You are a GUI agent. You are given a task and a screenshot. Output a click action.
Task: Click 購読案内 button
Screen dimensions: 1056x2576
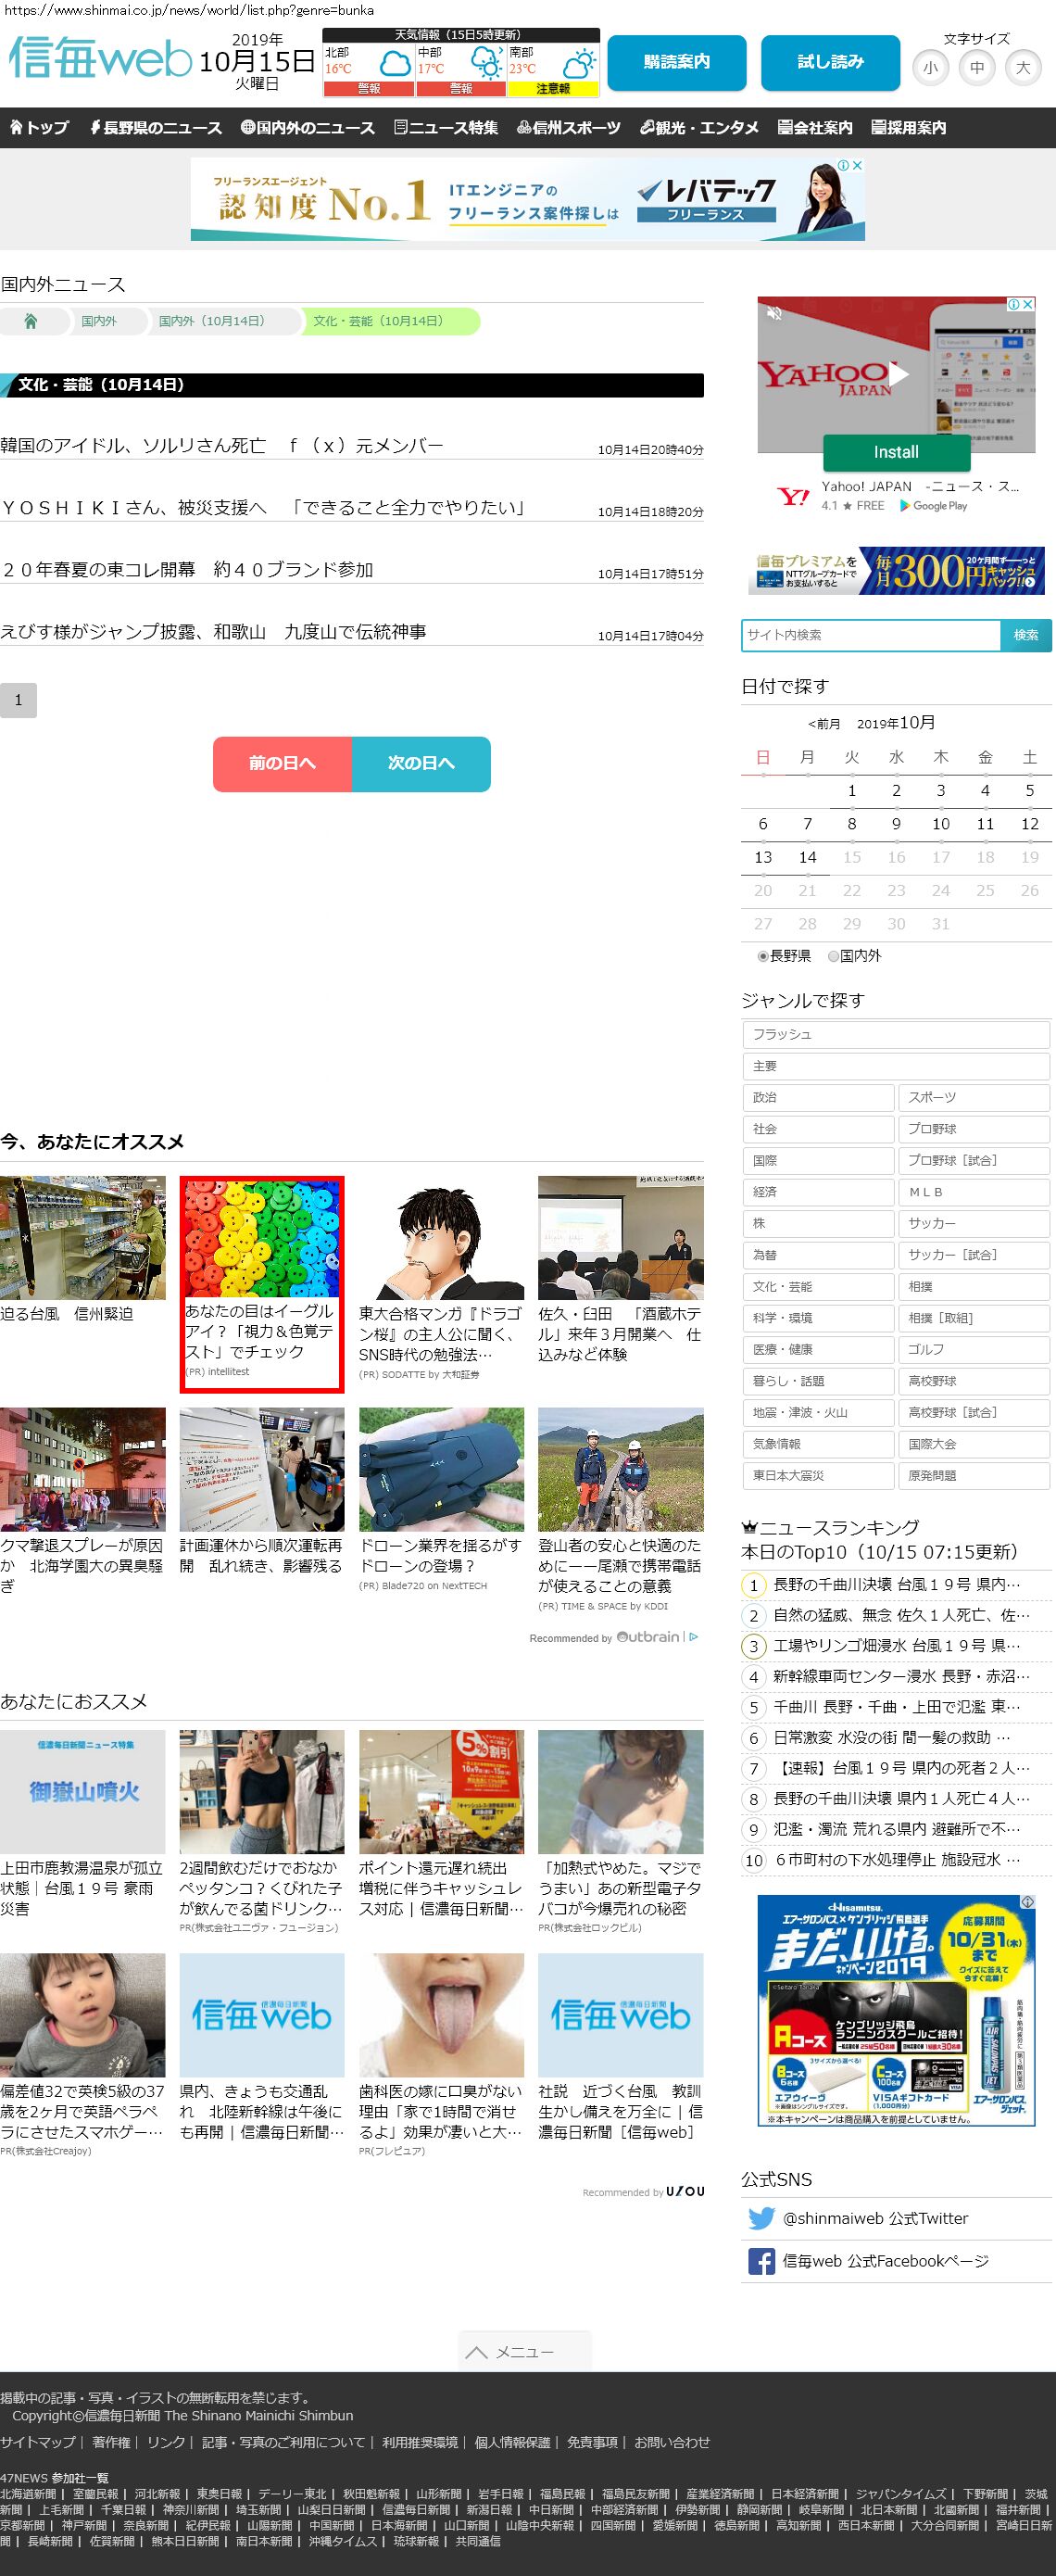pos(677,62)
